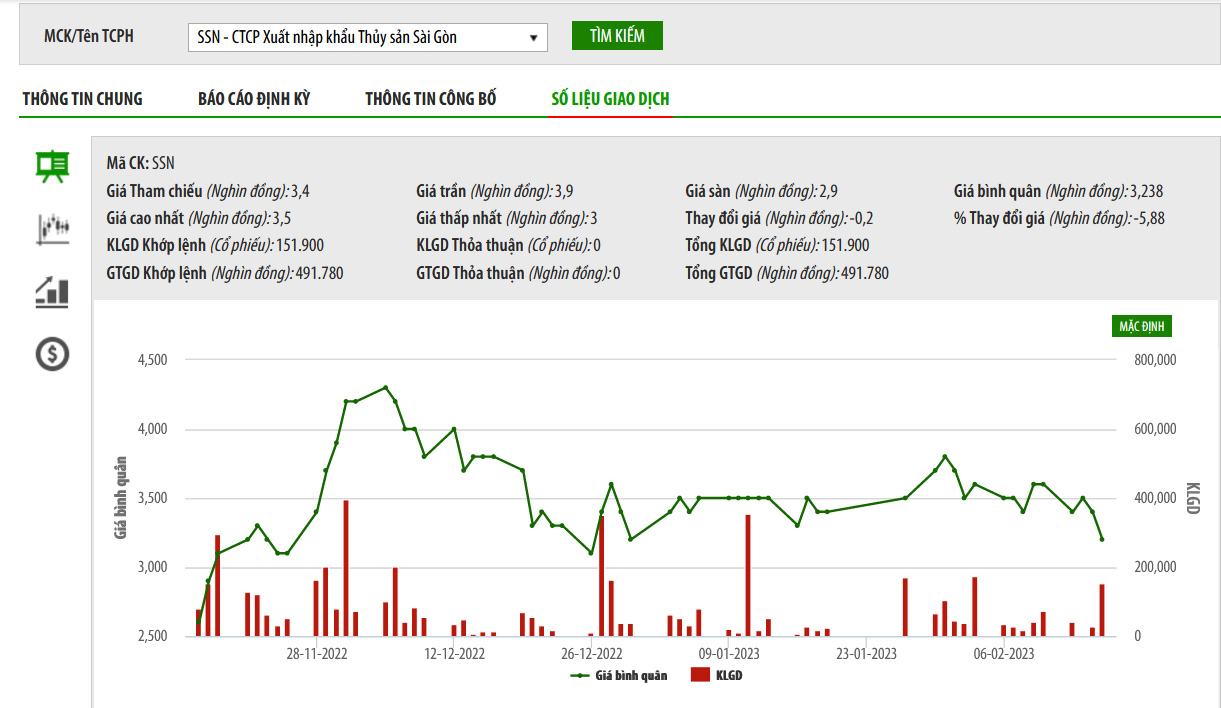Click the tall volume bar above 26-12-2022

pyautogui.click(x=601, y=576)
